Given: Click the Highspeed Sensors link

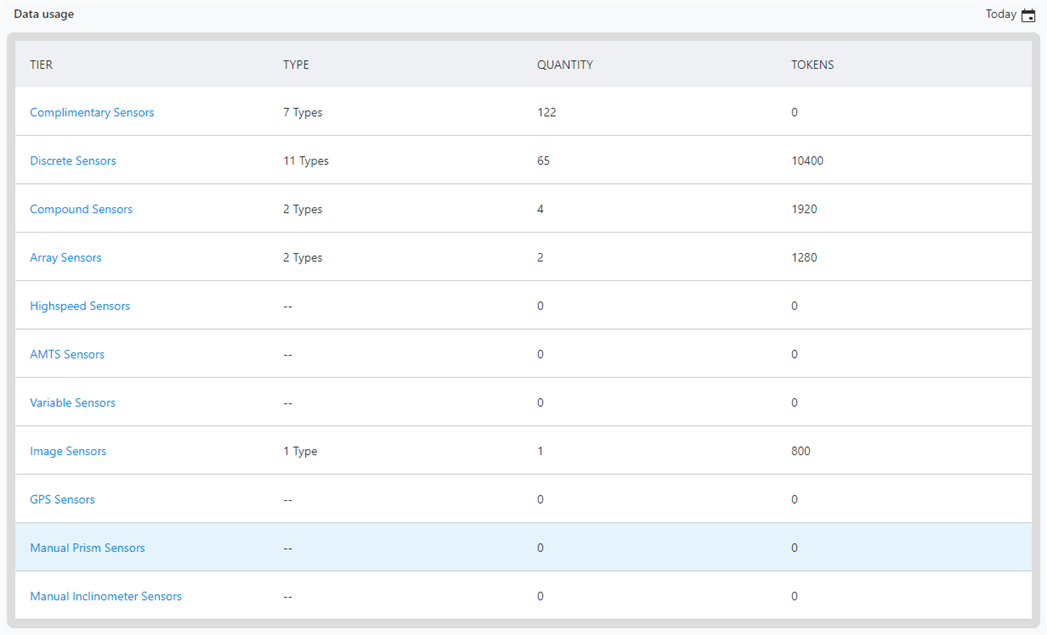Looking at the screenshot, I should point(80,306).
